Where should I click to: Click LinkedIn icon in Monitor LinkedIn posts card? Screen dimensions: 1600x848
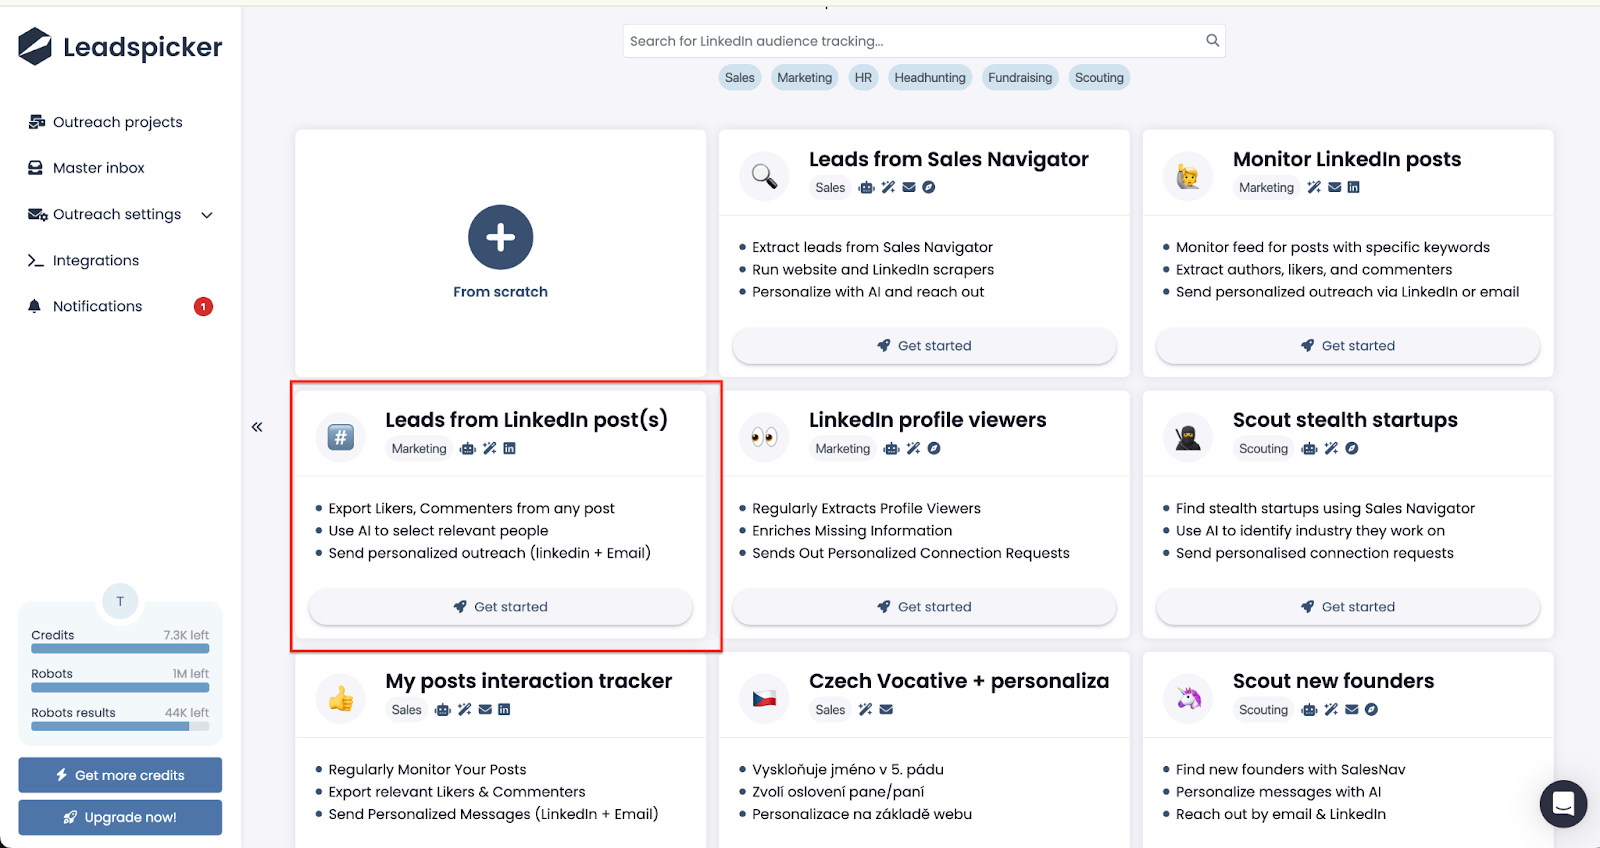(x=1354, y=187)
